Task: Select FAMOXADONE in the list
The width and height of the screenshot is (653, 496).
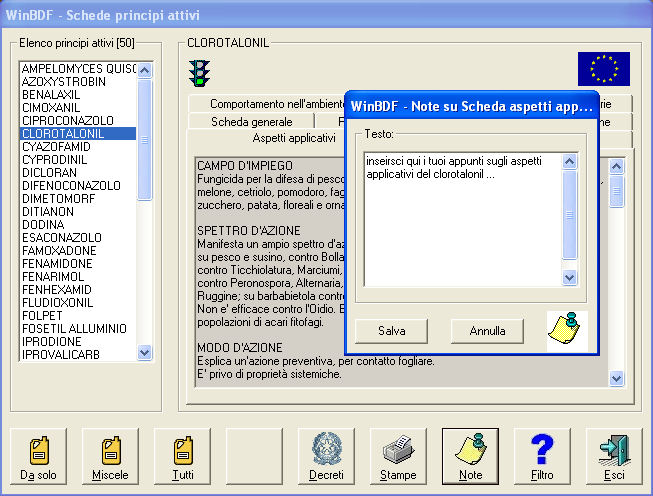Action: pyautogui.click(x=78, y=250)
